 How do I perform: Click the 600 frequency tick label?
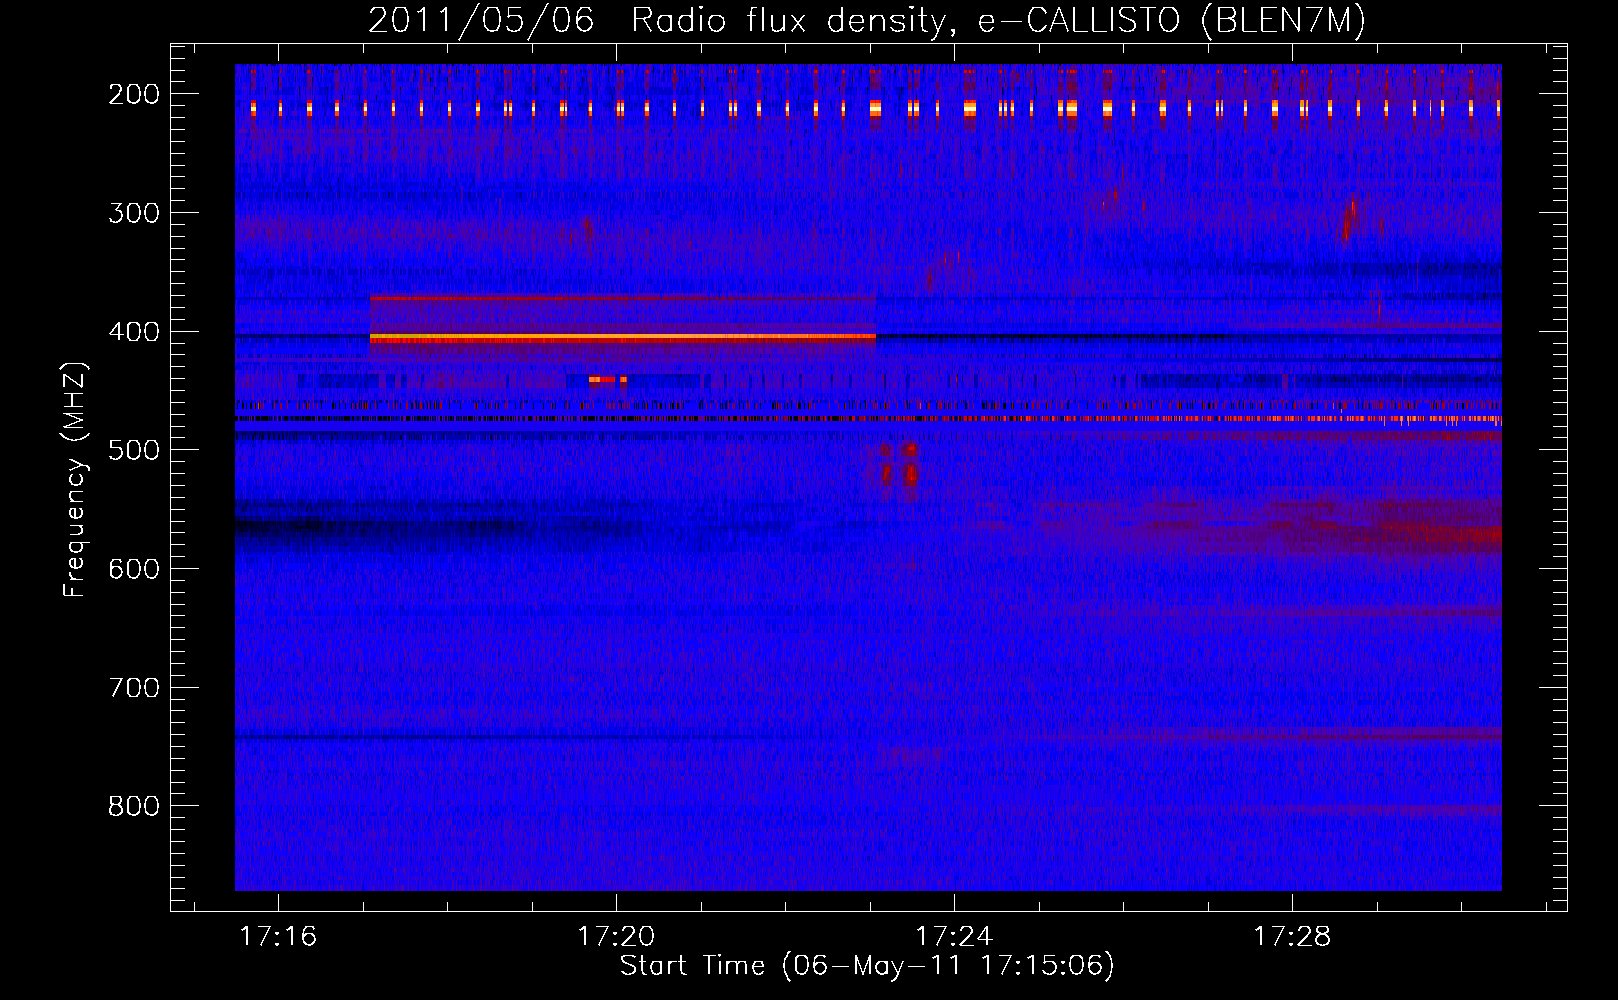tap(133, 569)
